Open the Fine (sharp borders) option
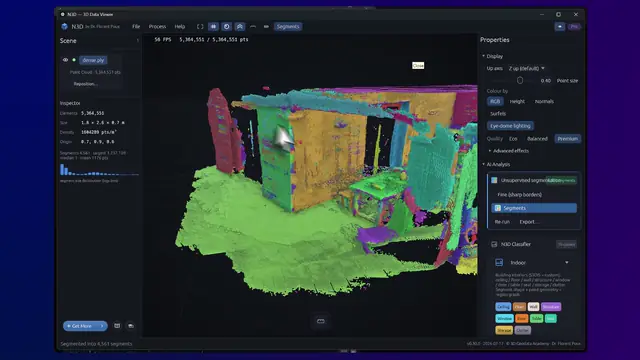The width and height of the screenshot is (640, 360). click(x=520, y=195)
